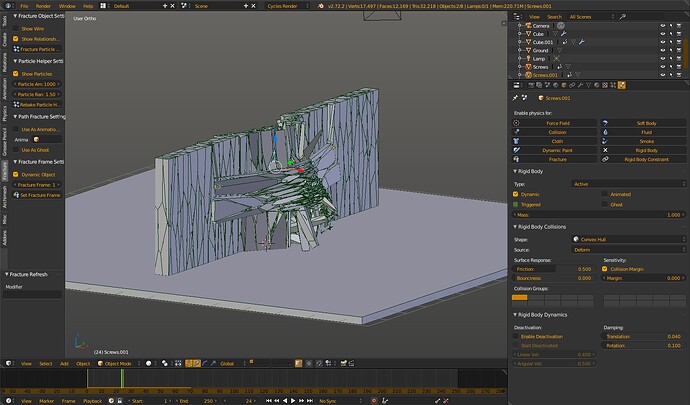Screen dimensions: 690x405
Task: Open the Render menu in top bar
Action: point(43,6)
